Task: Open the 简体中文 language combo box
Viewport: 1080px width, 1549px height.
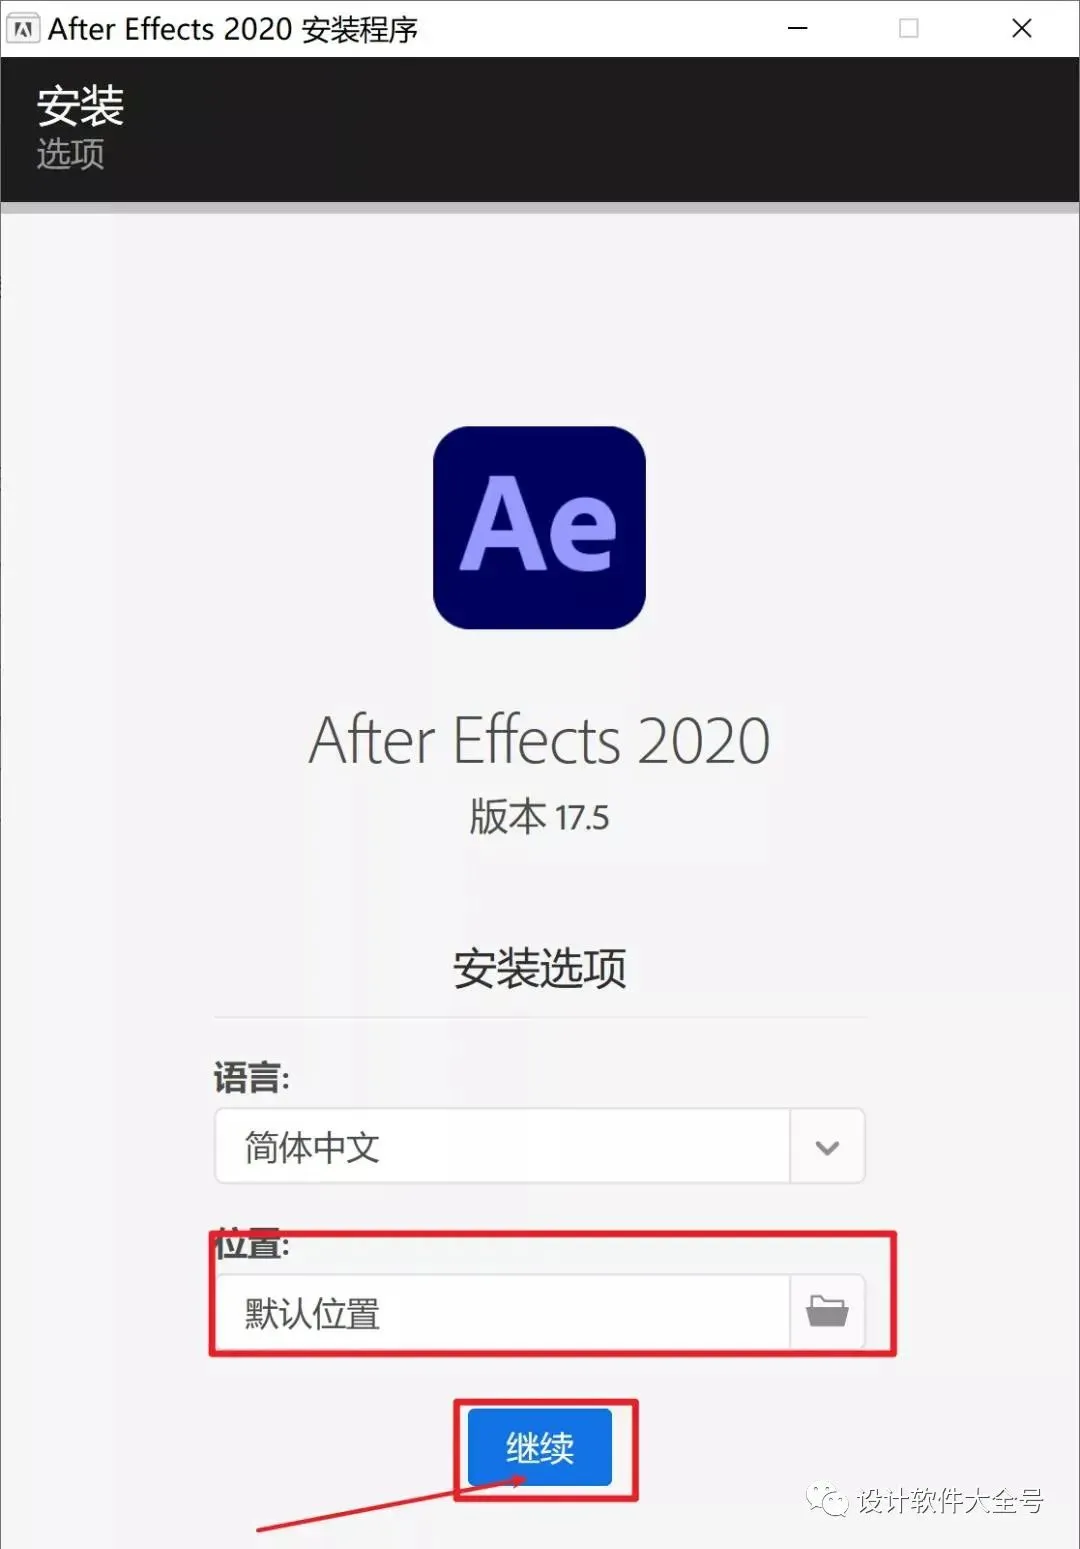Action: (x=539, y=1146)
